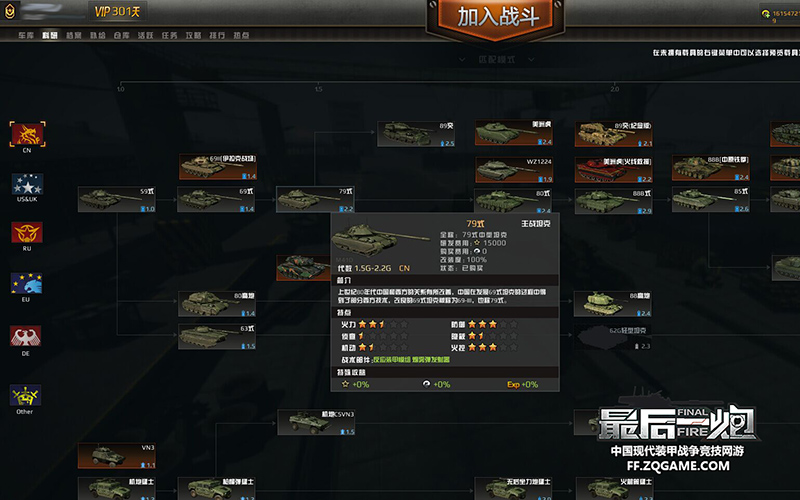Viewport: 800px width, 500px height.
Task: Select the WZ1224 tank card
Action: 514,170
